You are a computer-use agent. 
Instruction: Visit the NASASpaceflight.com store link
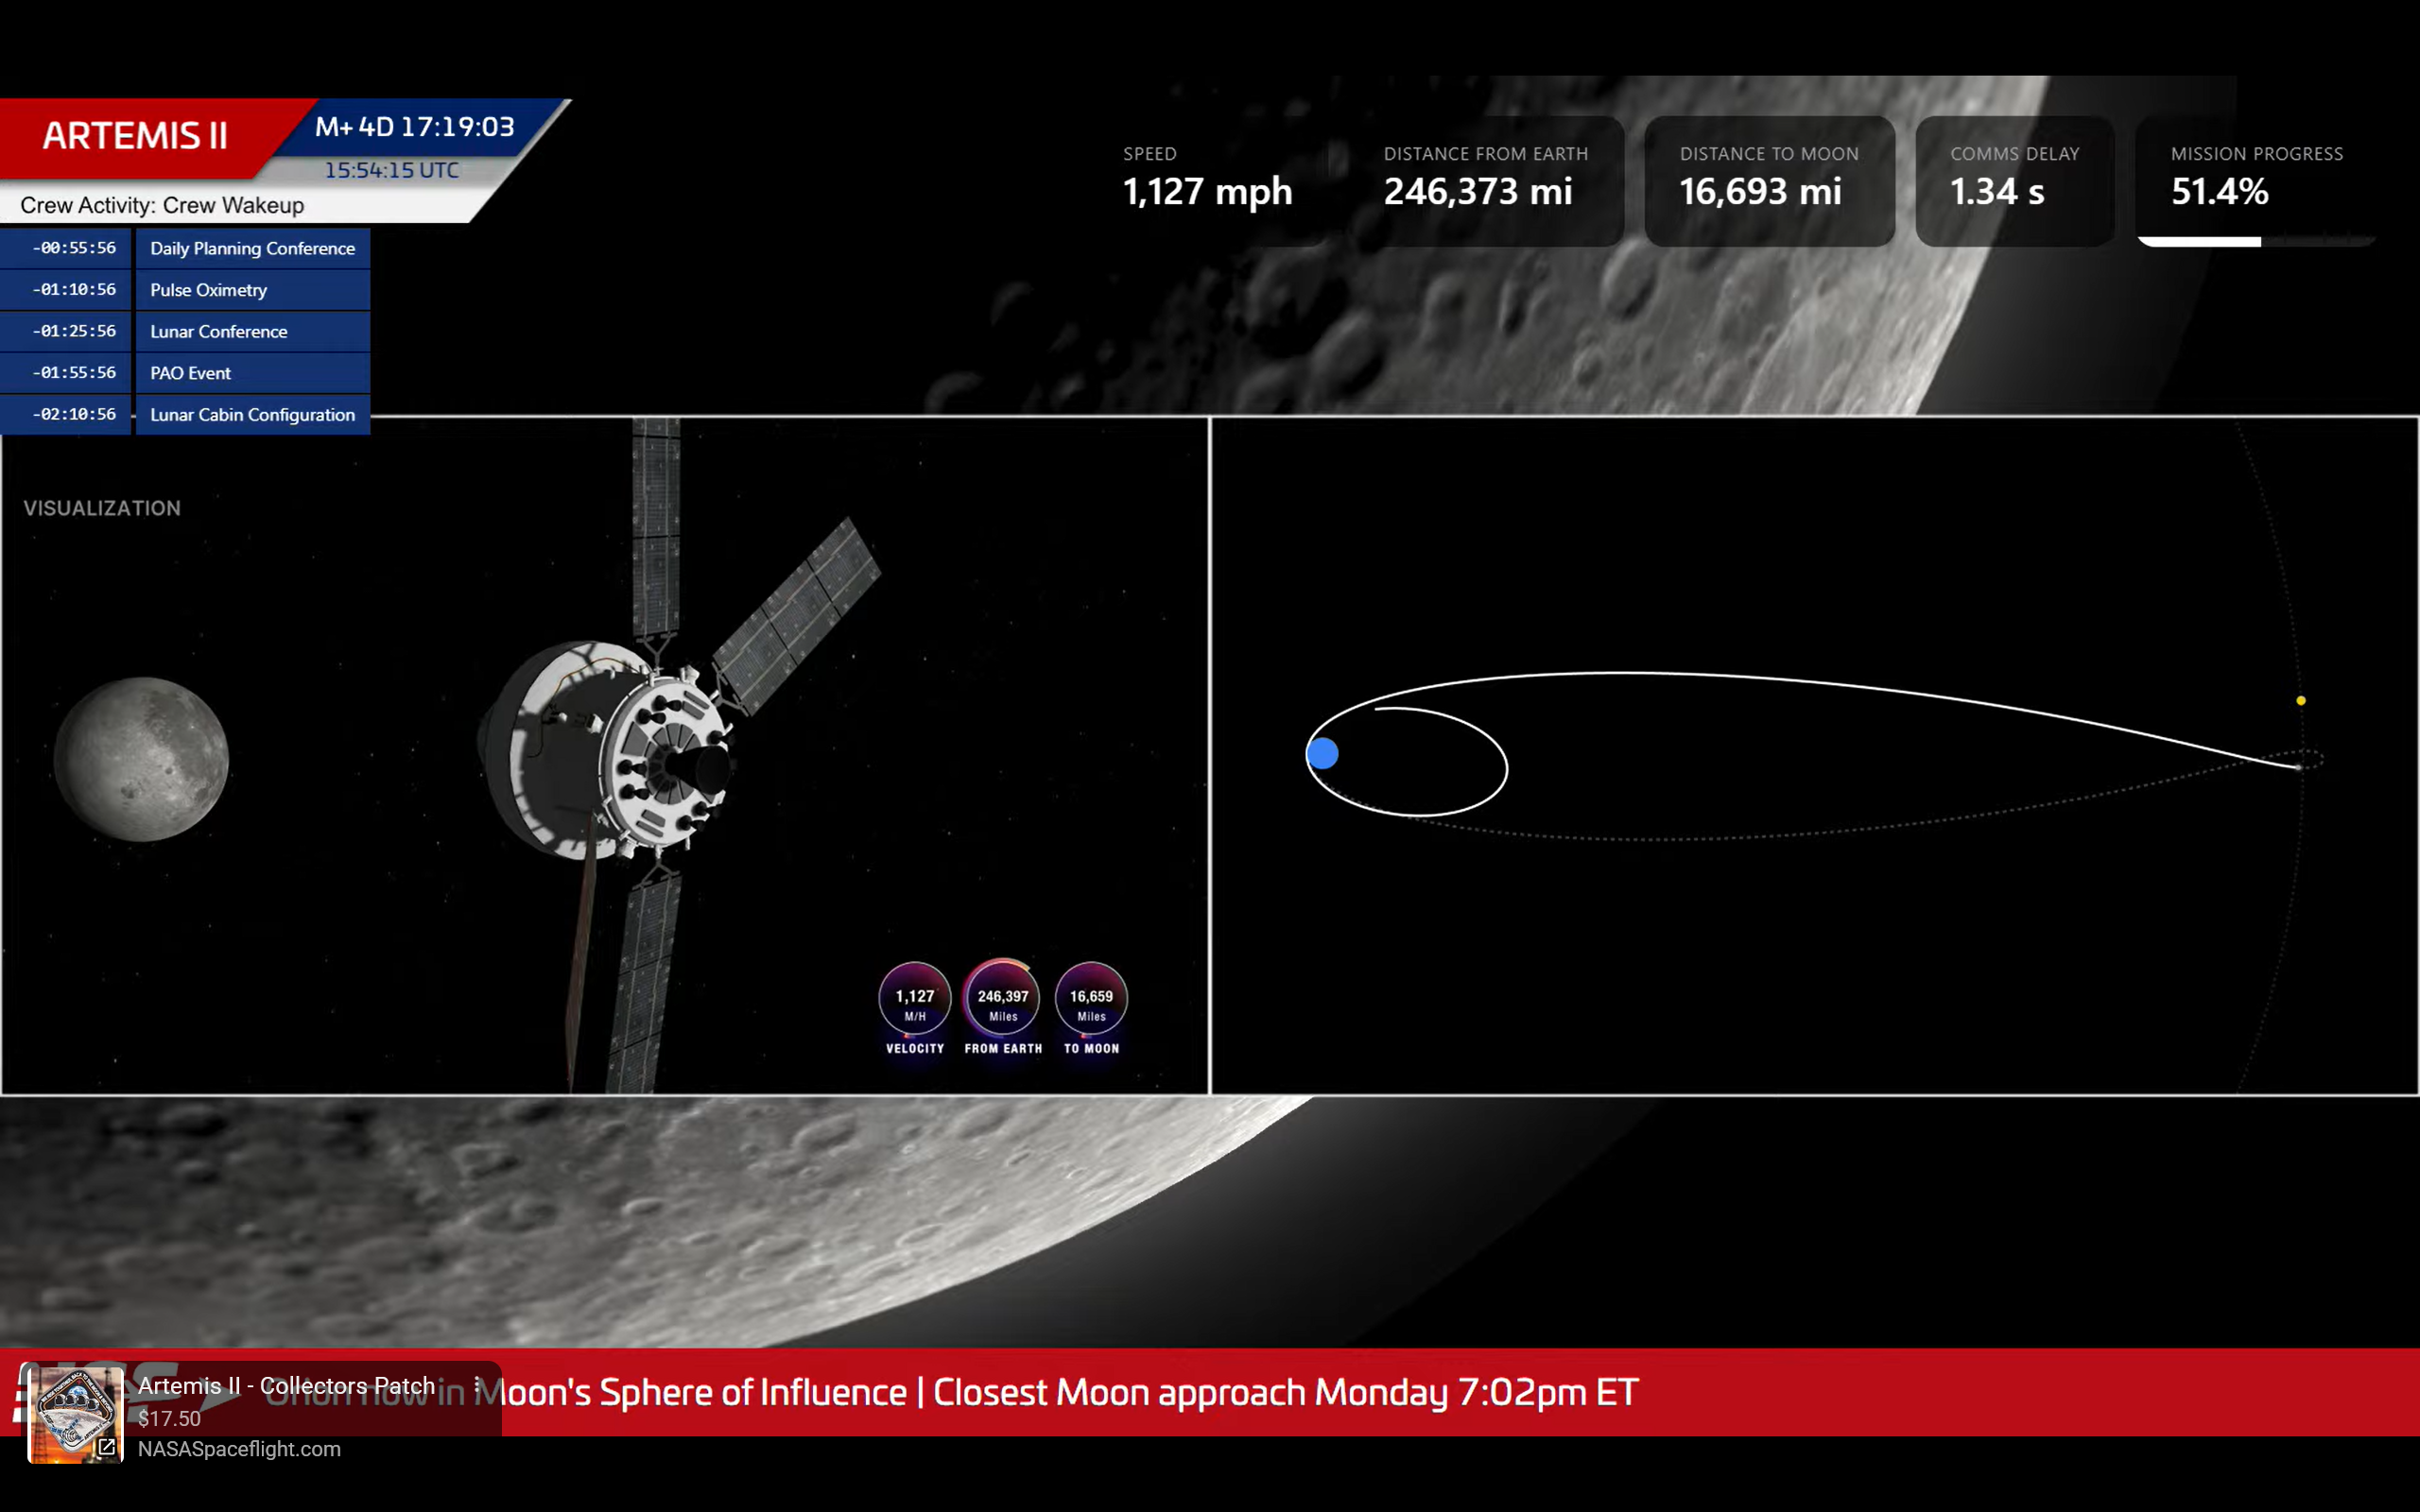pyautogui.click(x=239, y=1449)
